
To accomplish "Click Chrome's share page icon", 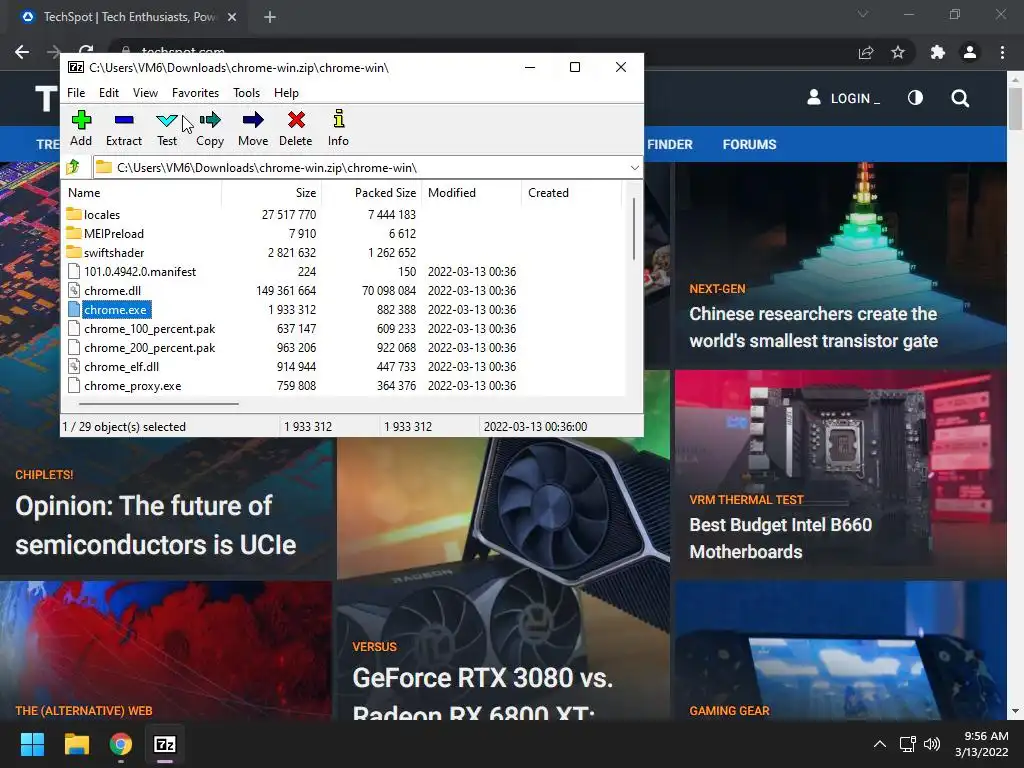I will (866, 52).
